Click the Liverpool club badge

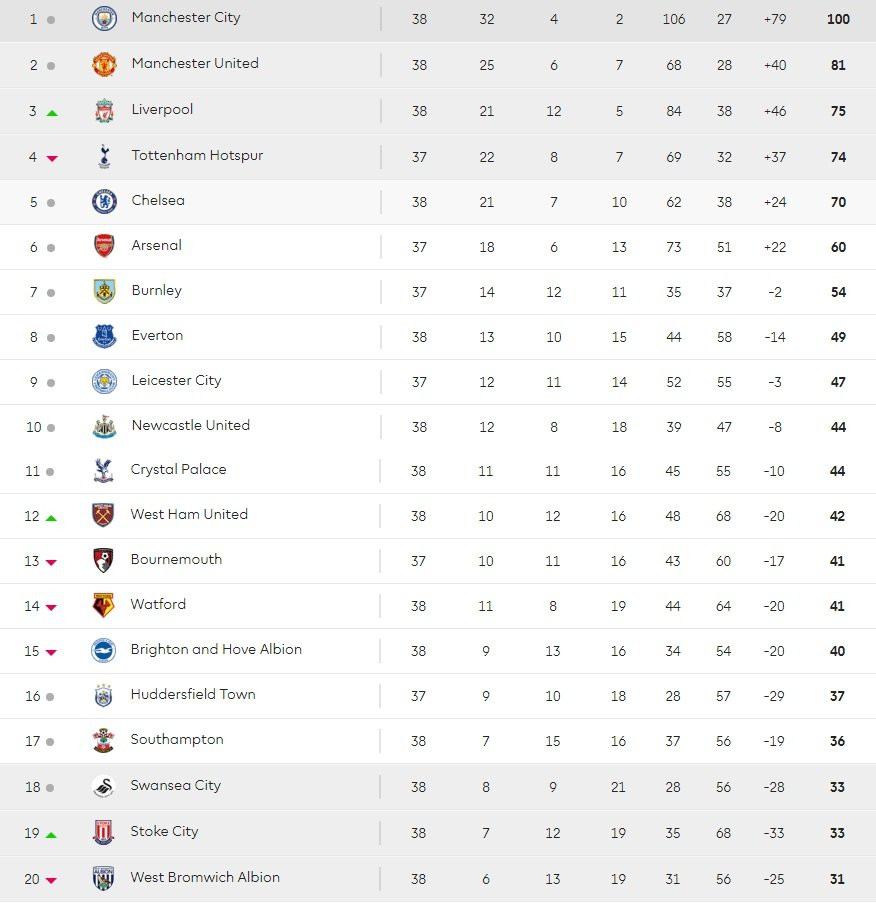[104, 110]
